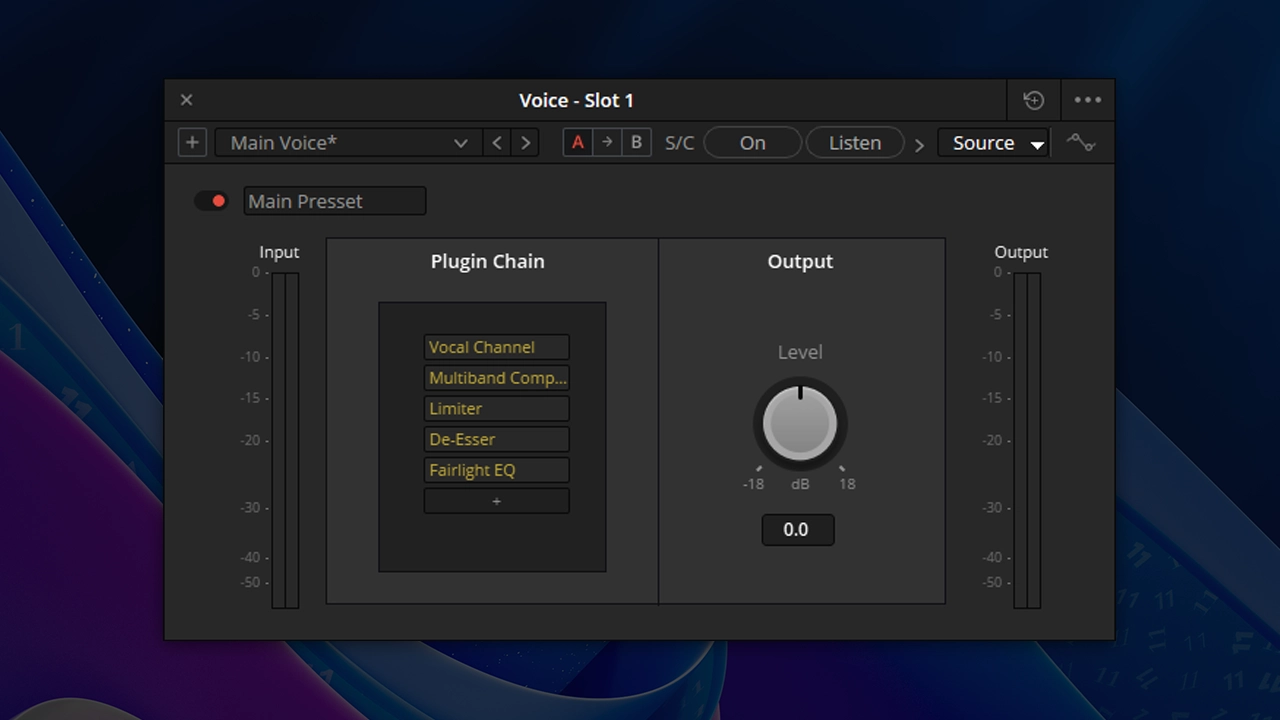Open the Main Voice* preset dropdown
1280x720 pixels.
[x=347, y=142]
